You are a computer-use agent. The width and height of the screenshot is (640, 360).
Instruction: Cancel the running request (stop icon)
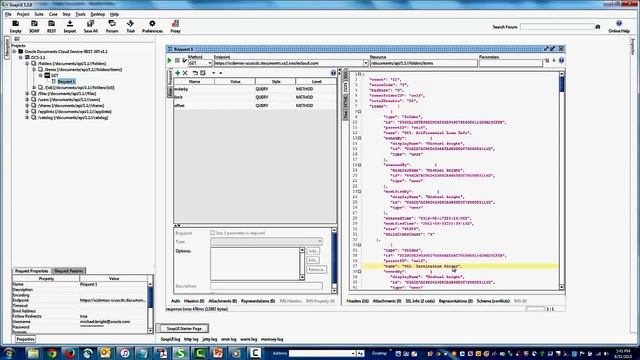click(x=177, y=60)
